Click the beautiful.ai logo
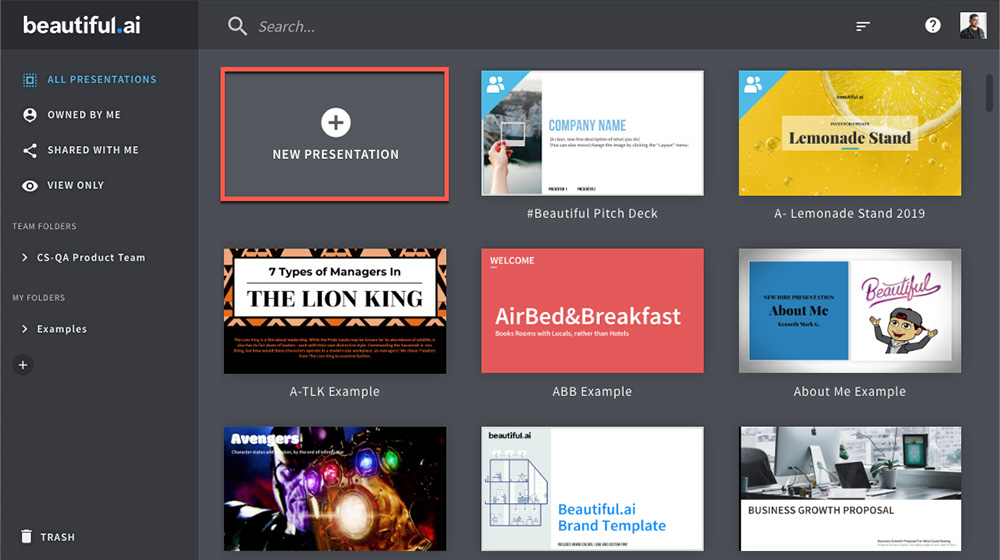 click(x=82, y=26)
